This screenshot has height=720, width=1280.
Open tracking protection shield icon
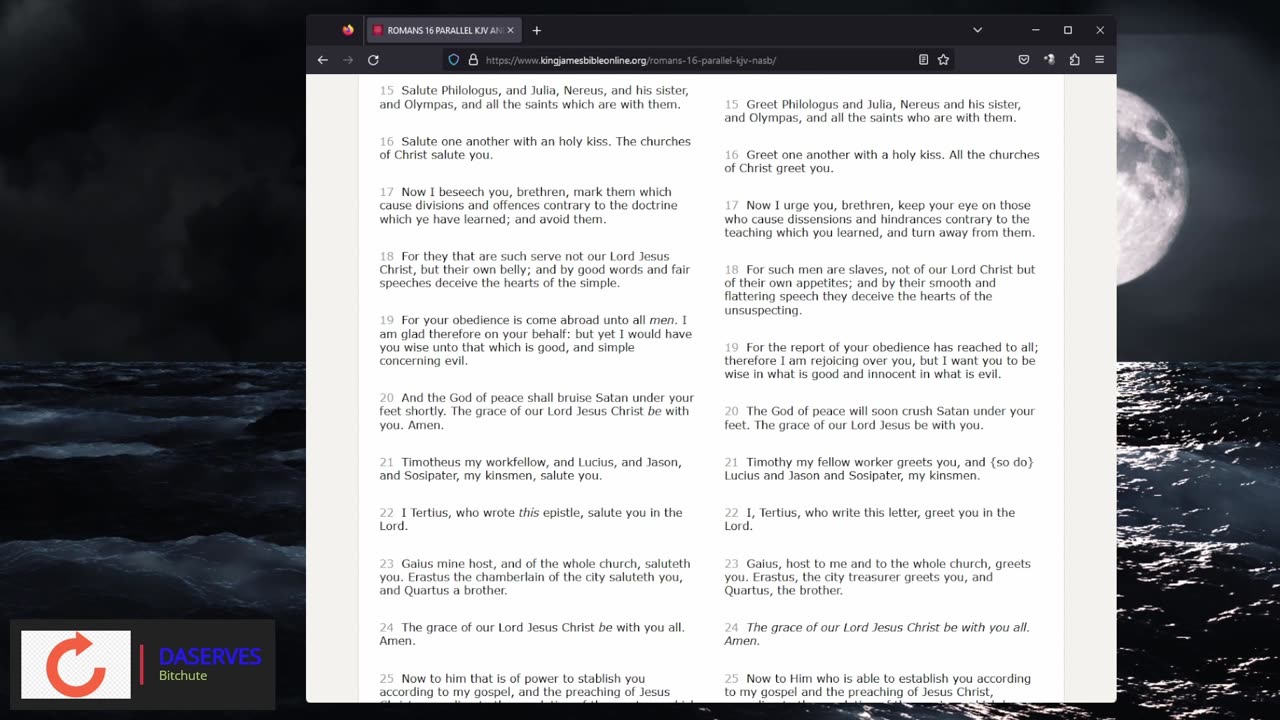(x=453, y=60)
